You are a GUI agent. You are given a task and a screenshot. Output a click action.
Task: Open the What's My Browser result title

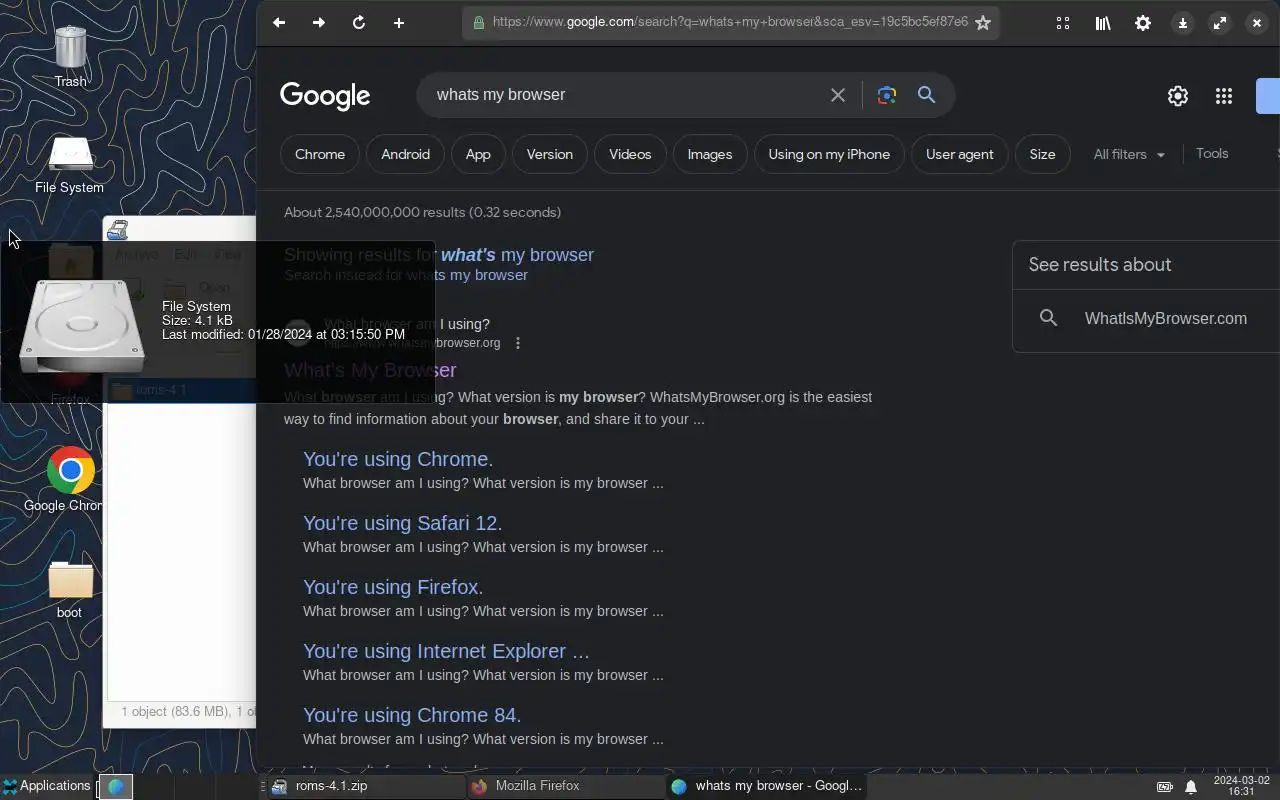pos(370,370)
